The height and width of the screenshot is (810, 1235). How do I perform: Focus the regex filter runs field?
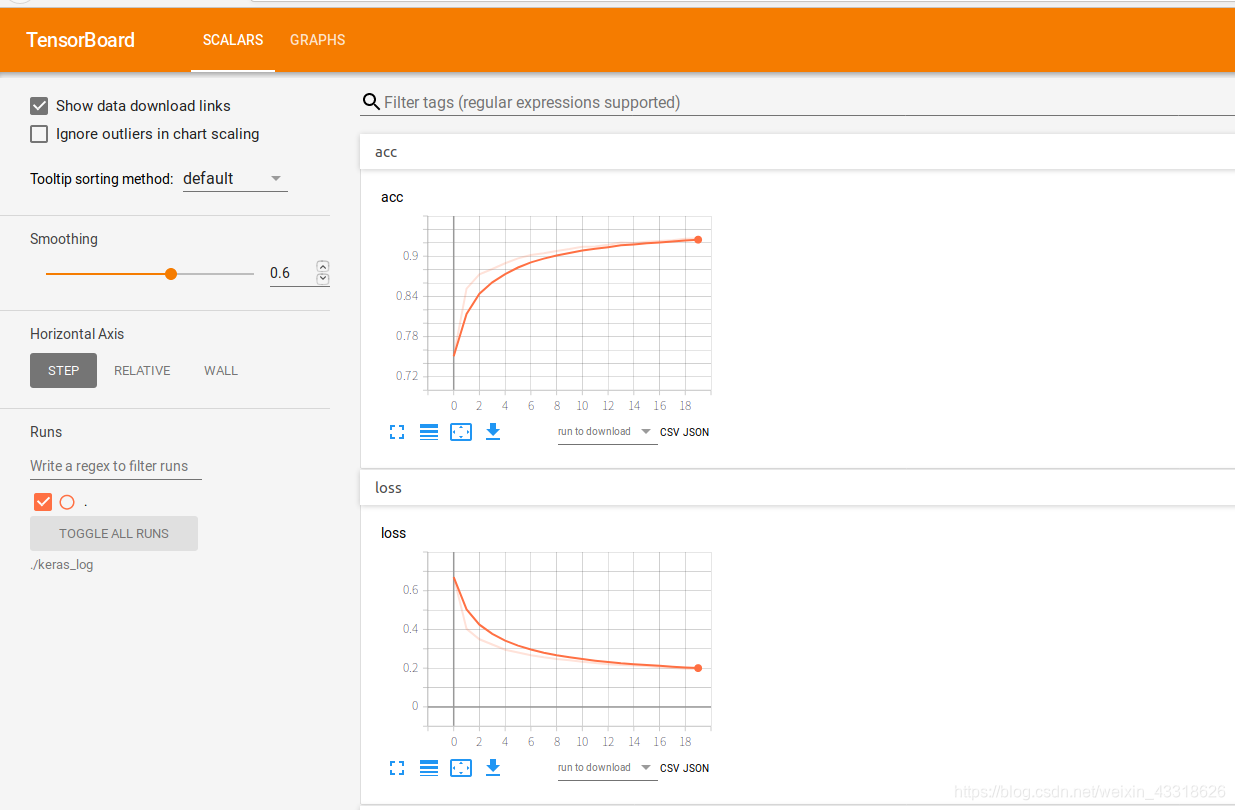(116, 466)
